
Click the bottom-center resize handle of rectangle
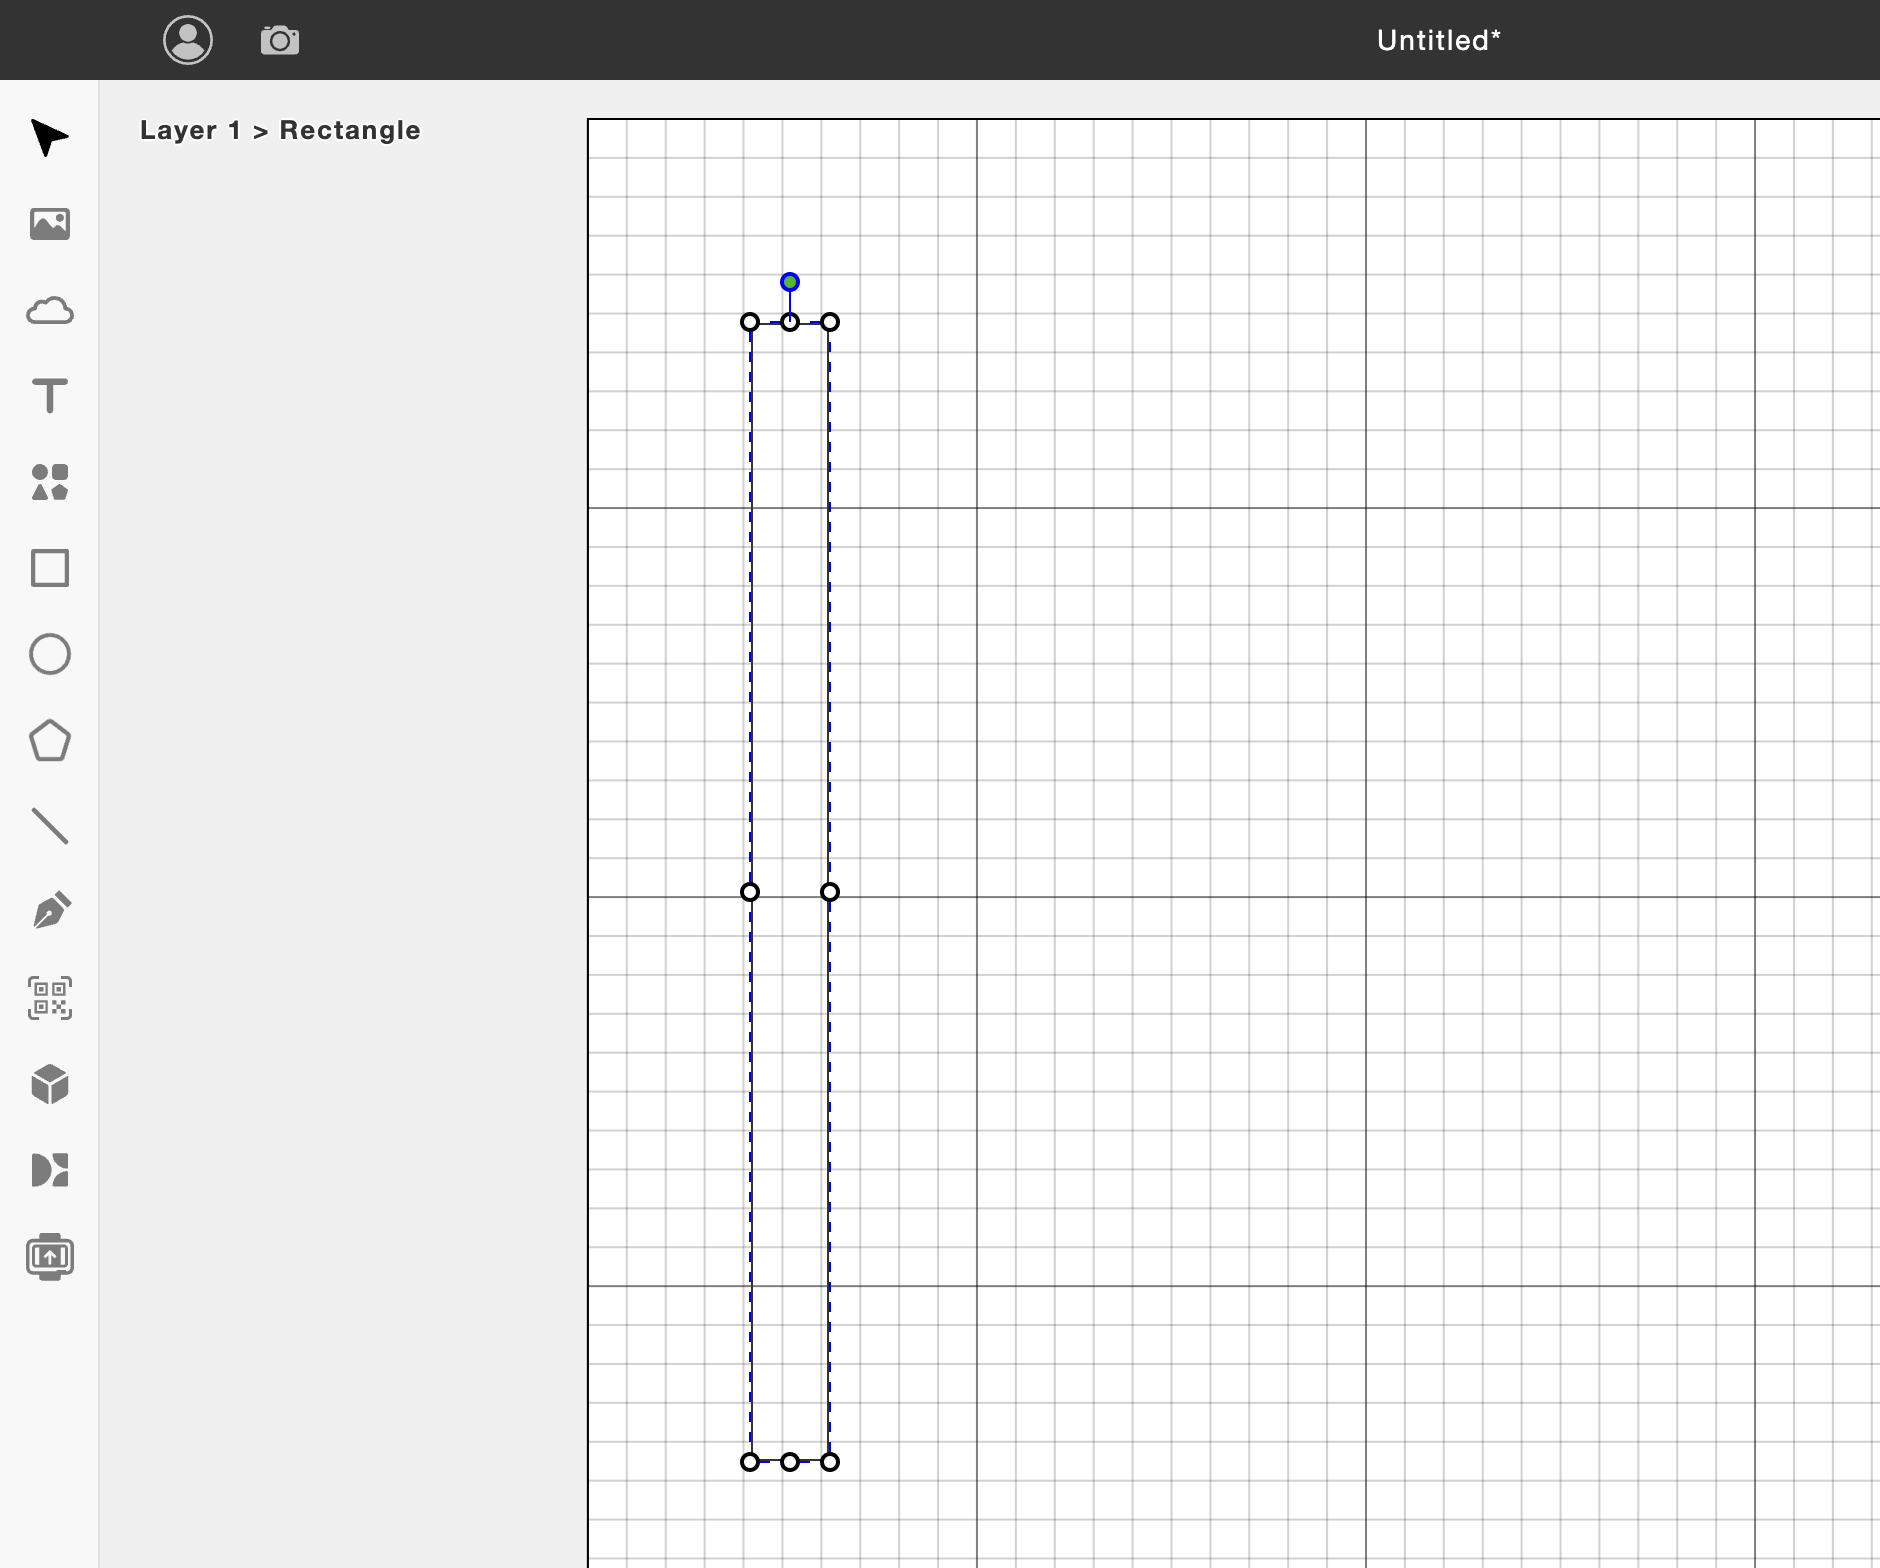click(x=790, y=1462)
